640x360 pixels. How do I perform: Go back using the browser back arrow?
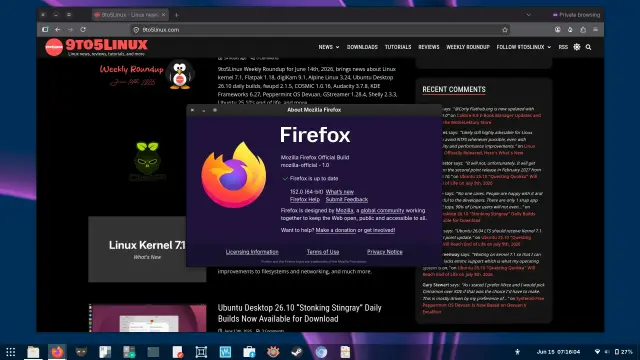58,30
